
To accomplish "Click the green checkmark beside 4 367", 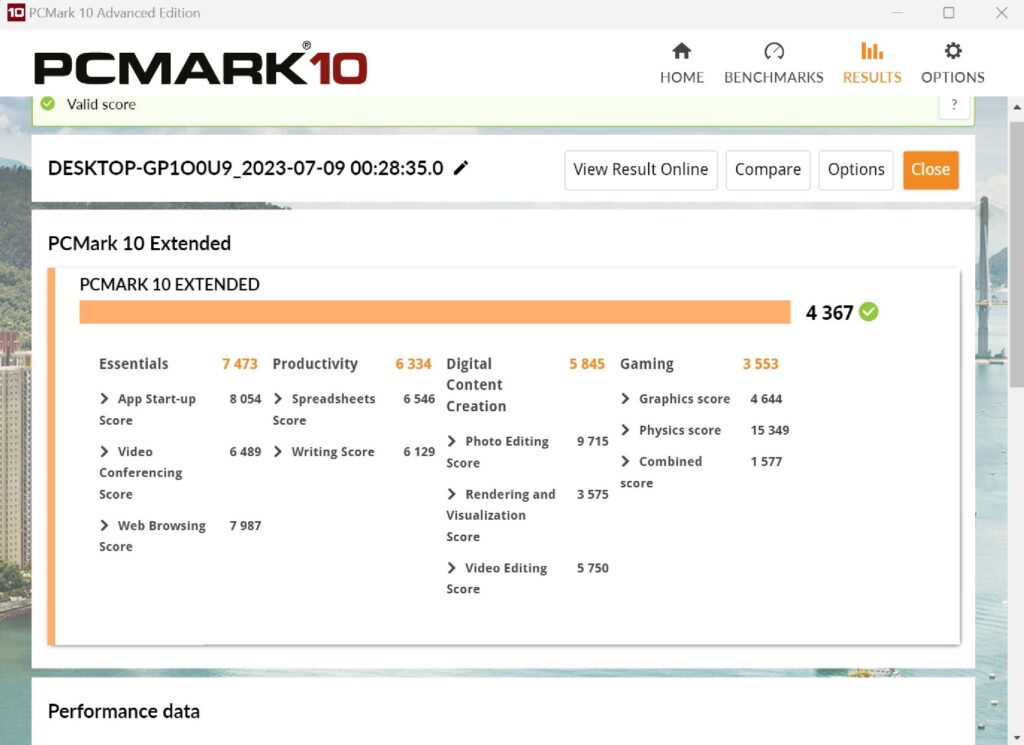I will tap(869, 312).
